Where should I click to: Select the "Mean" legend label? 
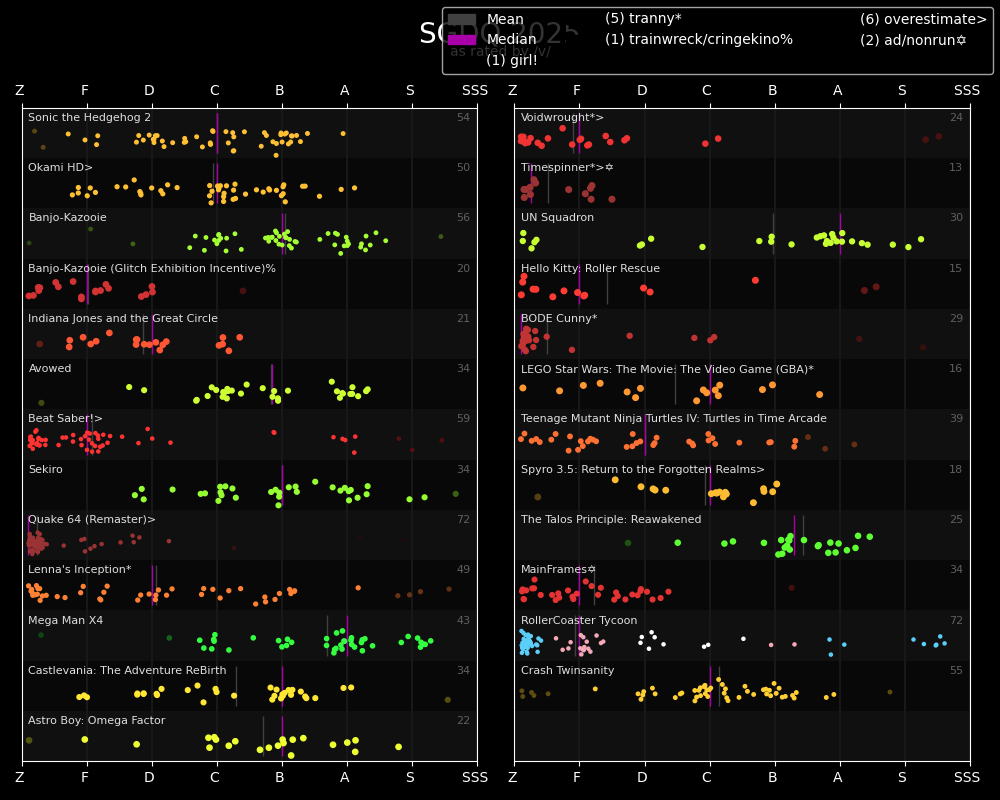[505, 20]
